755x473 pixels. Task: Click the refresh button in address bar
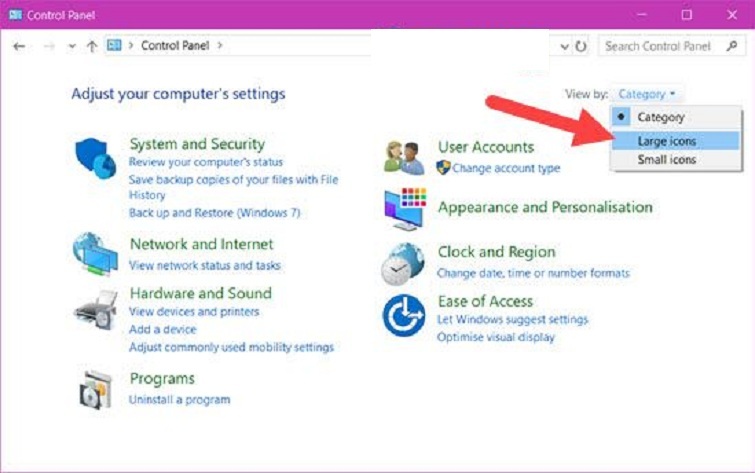582,46
